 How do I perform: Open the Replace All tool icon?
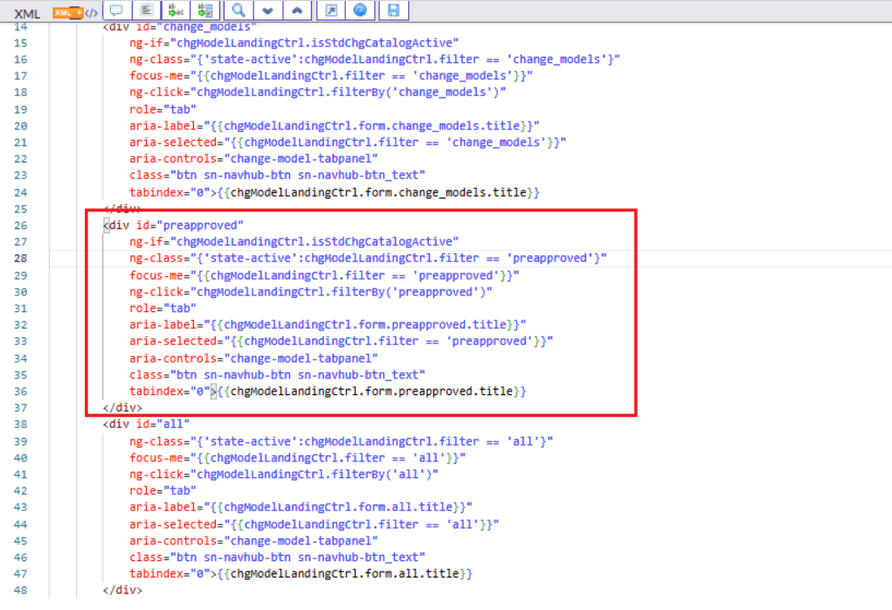(205, 10)
